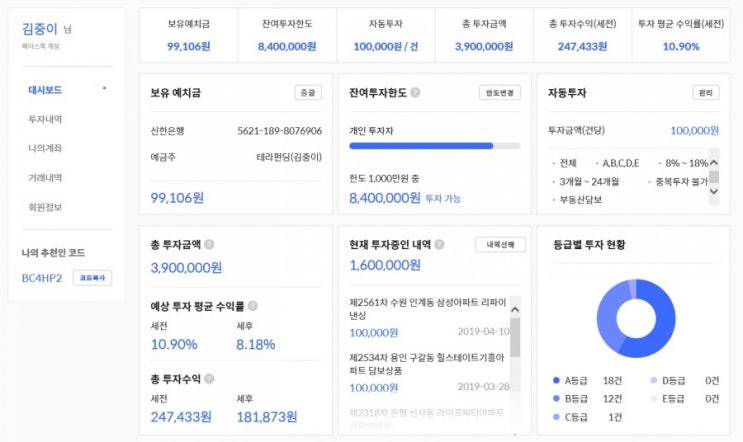
Task: Click the help icon next to 예상 투자 평균 수익률
Action: click(x=252, y=306)
